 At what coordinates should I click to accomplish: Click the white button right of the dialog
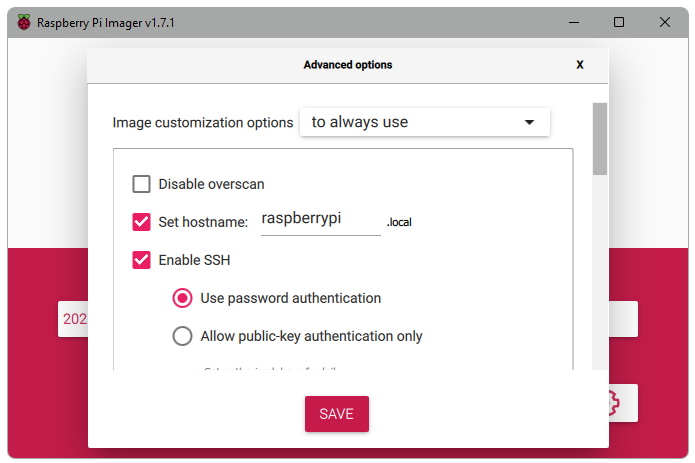pos(622,319)
